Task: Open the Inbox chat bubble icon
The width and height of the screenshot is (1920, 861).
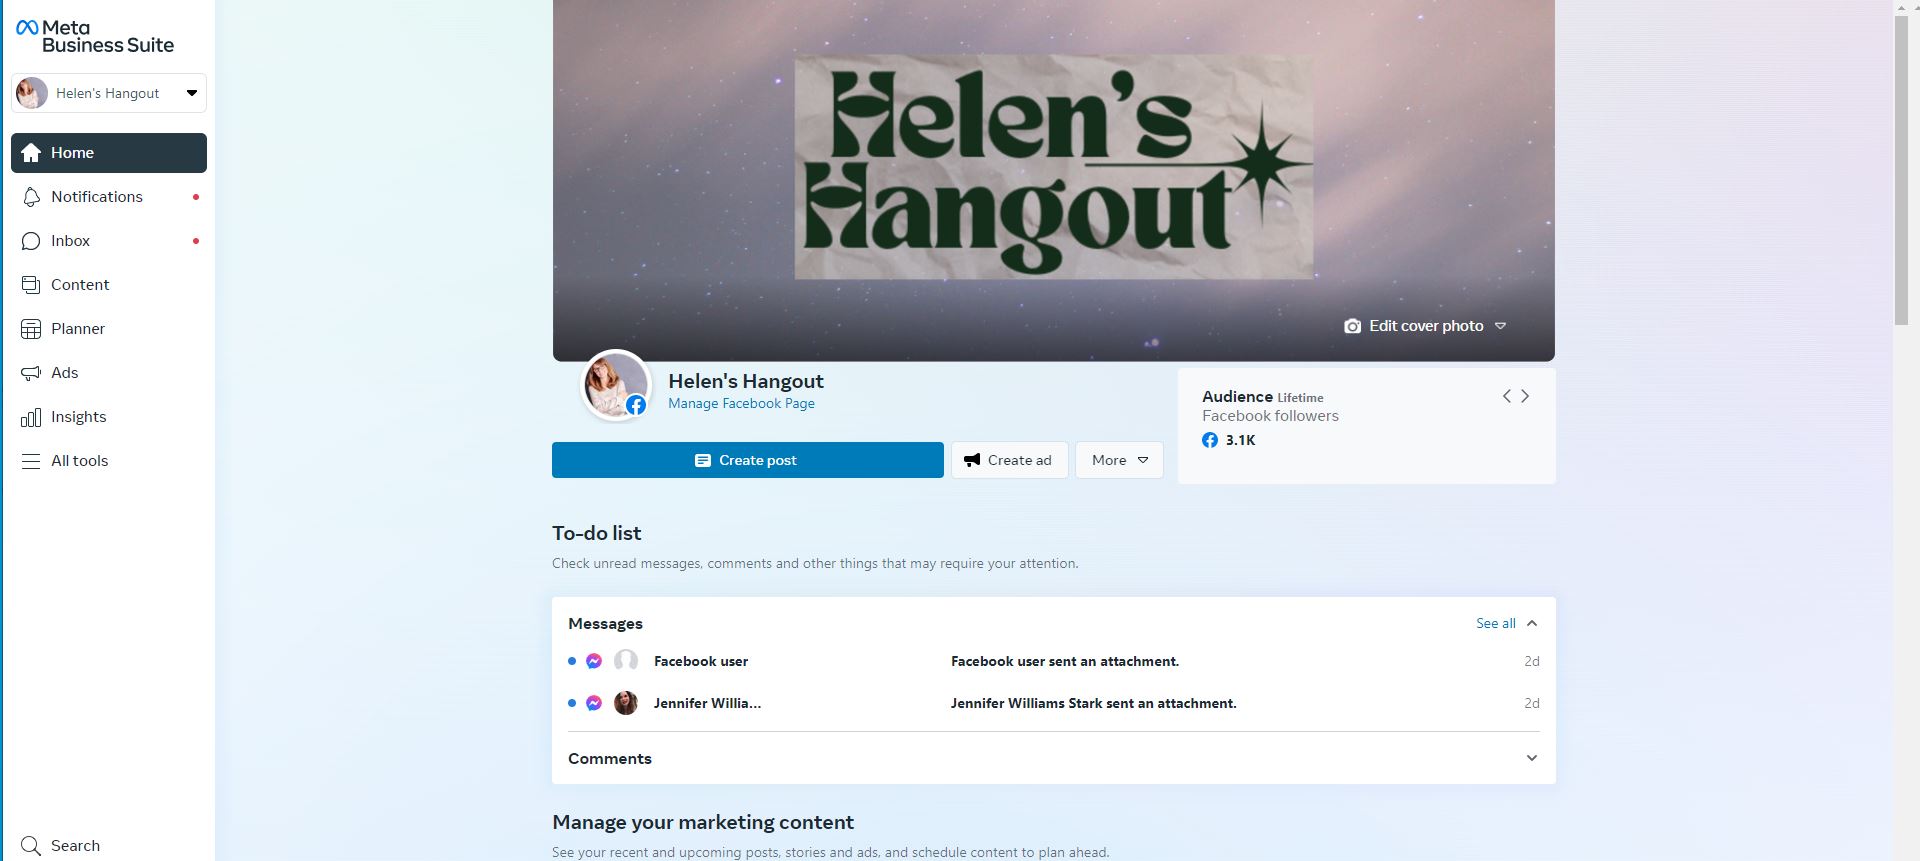Action: click(x=31, y=241)
